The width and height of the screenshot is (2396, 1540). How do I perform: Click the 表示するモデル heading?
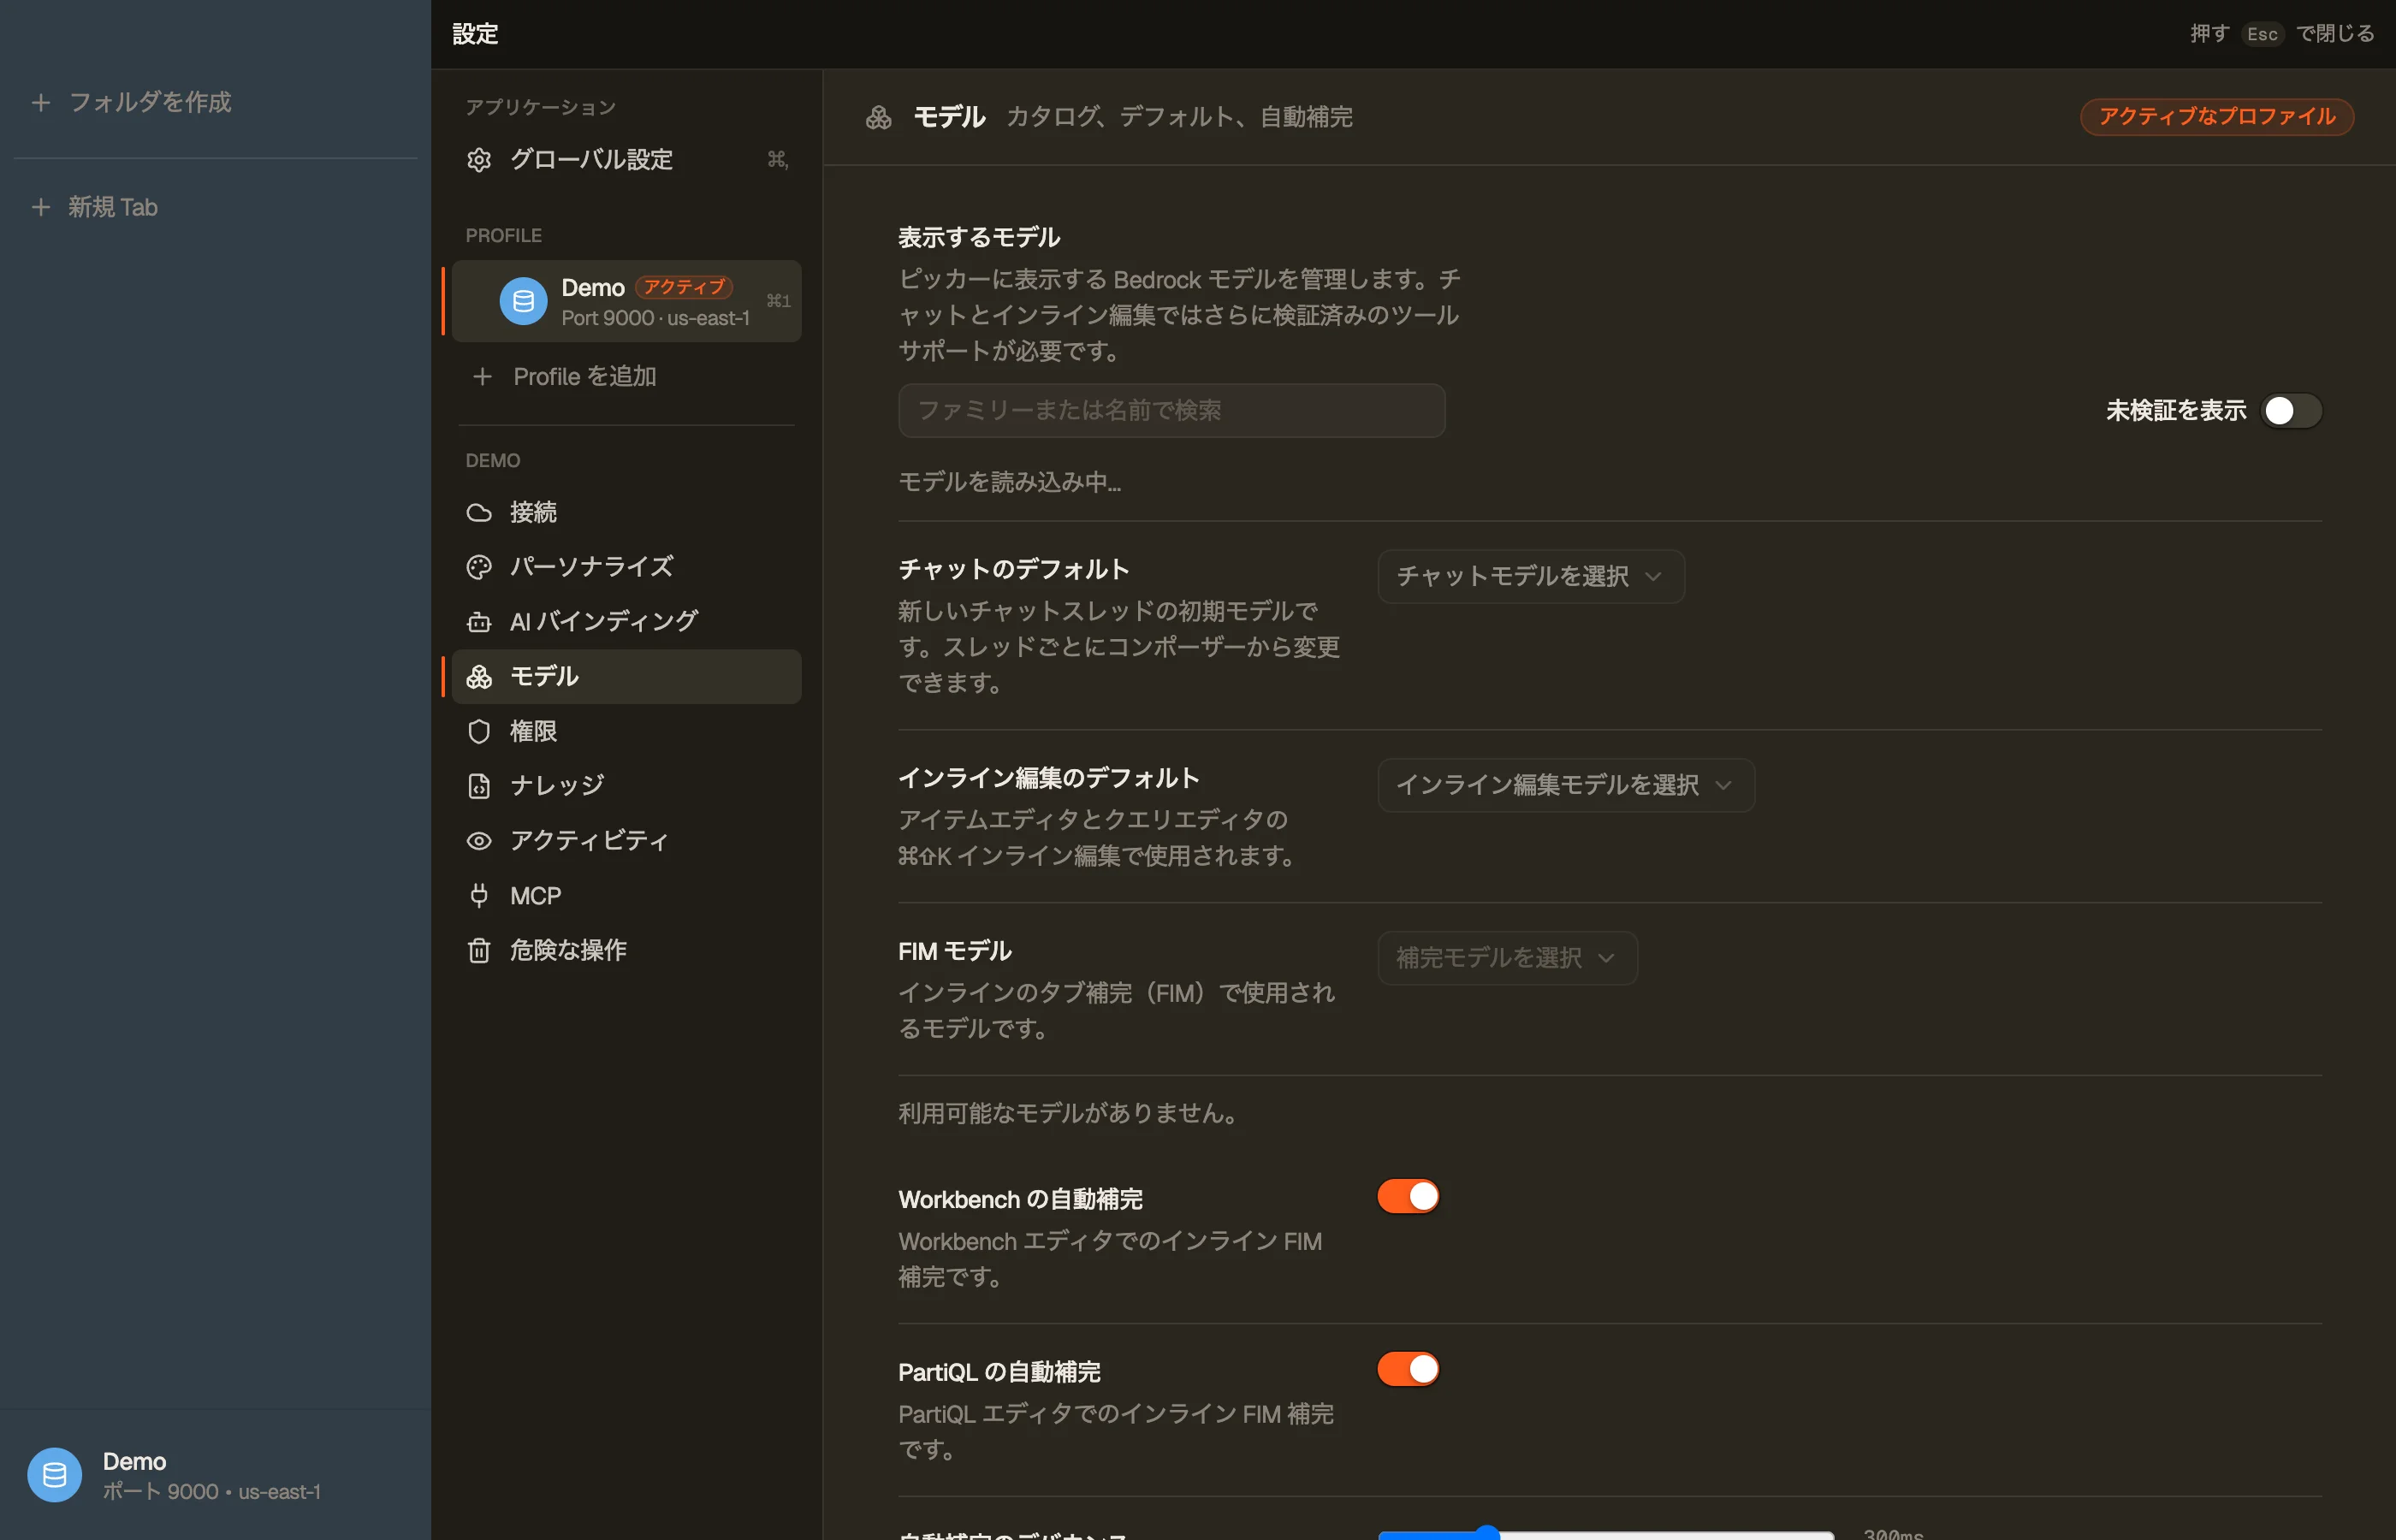pyautogui.click(x=978, y=237)
